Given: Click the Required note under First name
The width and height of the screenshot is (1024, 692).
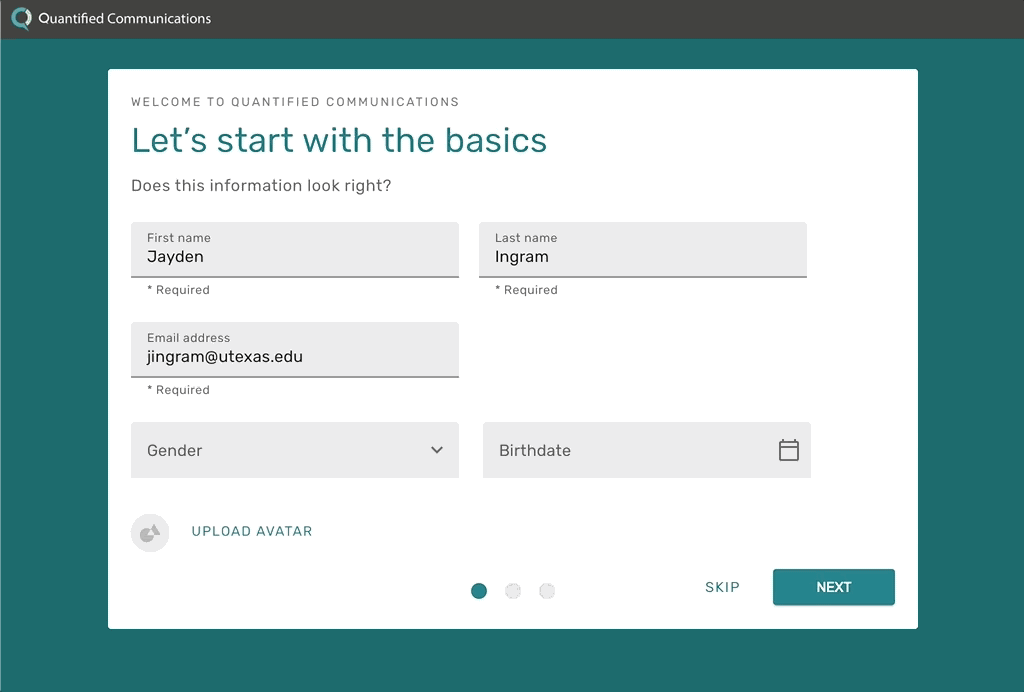Looking at the screenshot, I should 178,290.
